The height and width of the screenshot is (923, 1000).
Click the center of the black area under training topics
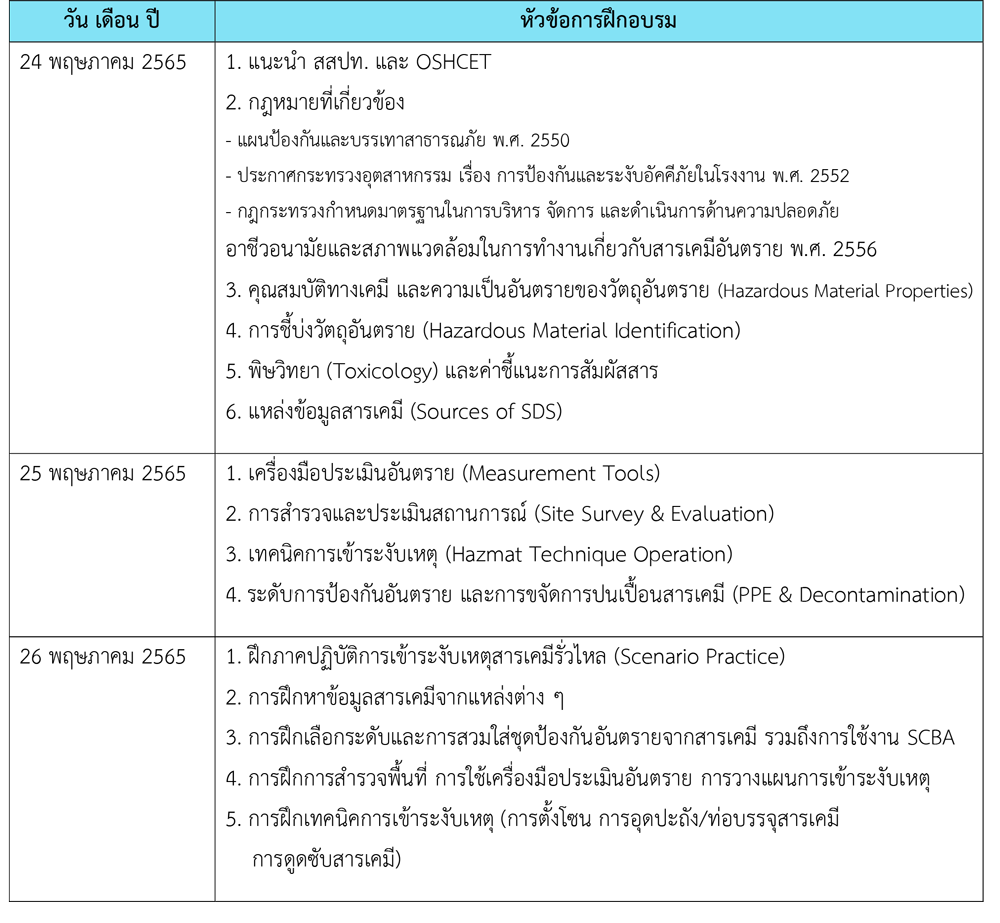tap(598, 470)
